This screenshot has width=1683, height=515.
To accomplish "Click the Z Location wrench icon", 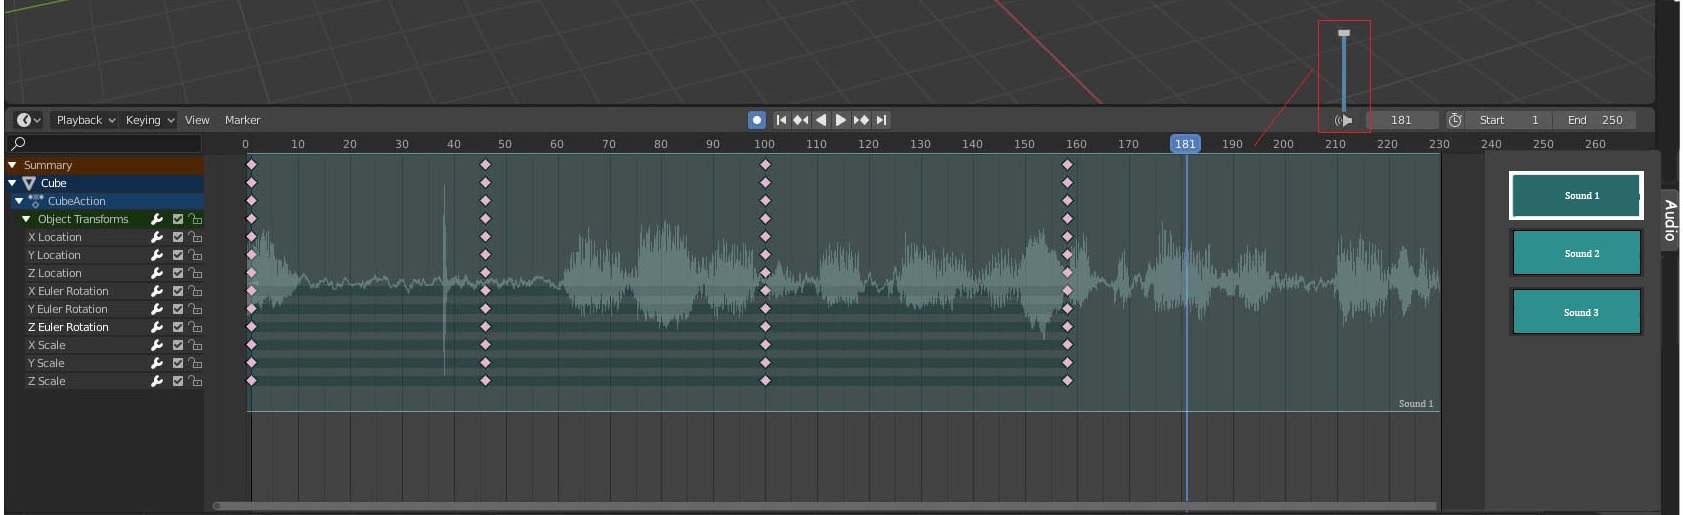I will tap(157, 273).
